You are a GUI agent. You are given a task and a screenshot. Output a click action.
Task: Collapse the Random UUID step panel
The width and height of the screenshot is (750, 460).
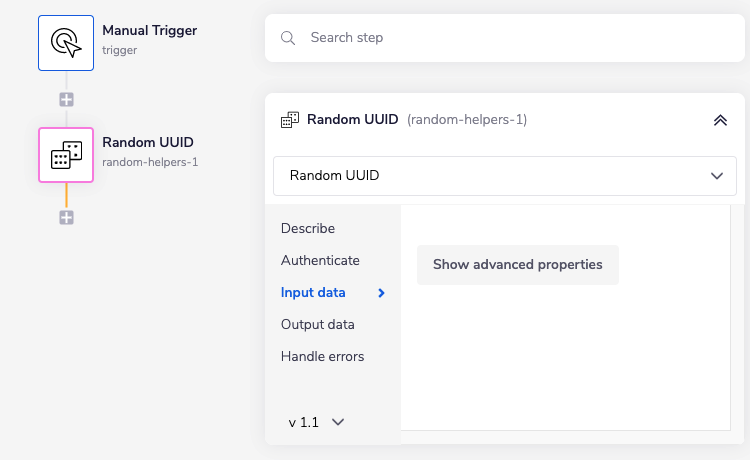tap(720, 120)
